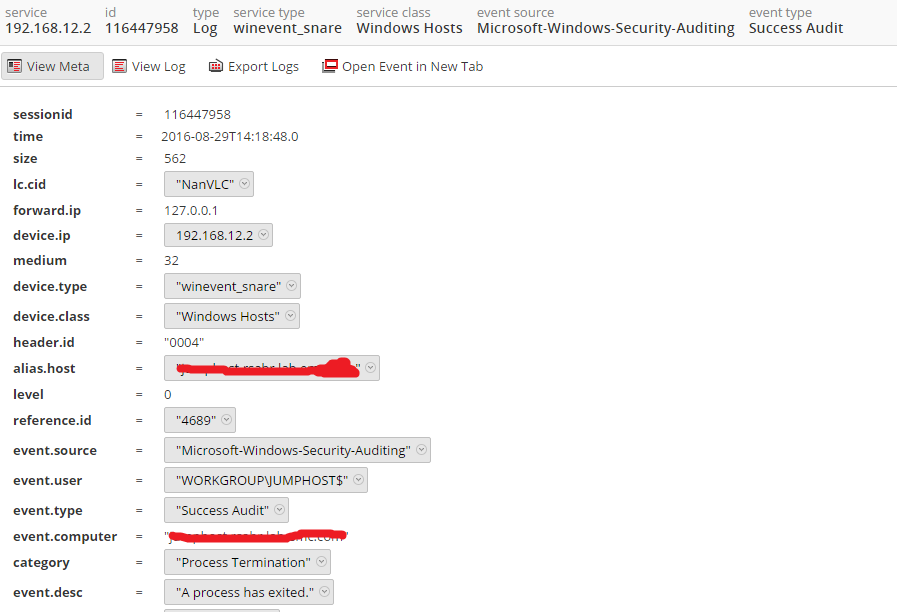The image size is (897, 612).
Task: Click the sessionid field label
Action: pyautogui.click(x=43, y=114)
